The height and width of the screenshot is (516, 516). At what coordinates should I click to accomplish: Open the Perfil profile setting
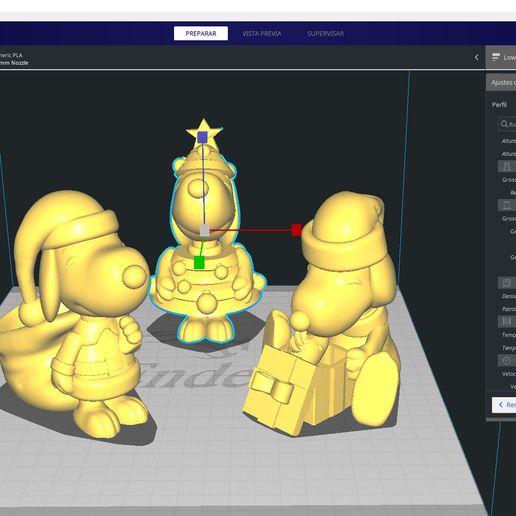click(499, 105)
